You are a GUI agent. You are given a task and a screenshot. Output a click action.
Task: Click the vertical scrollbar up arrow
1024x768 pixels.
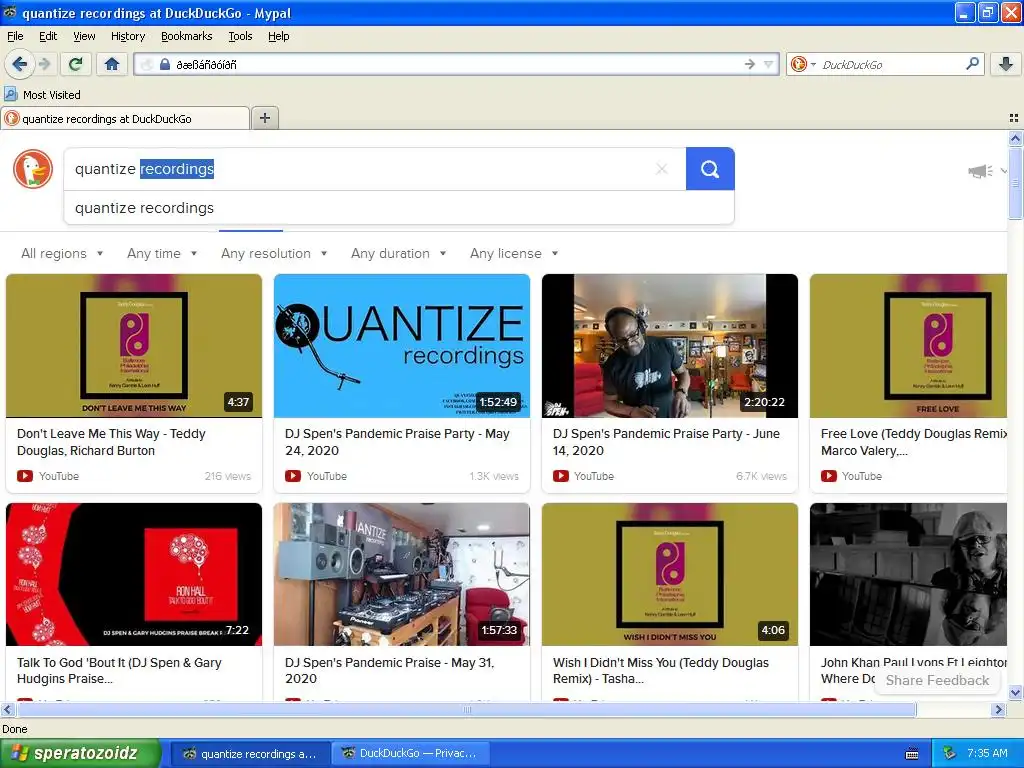click(x=1015, y=138)
